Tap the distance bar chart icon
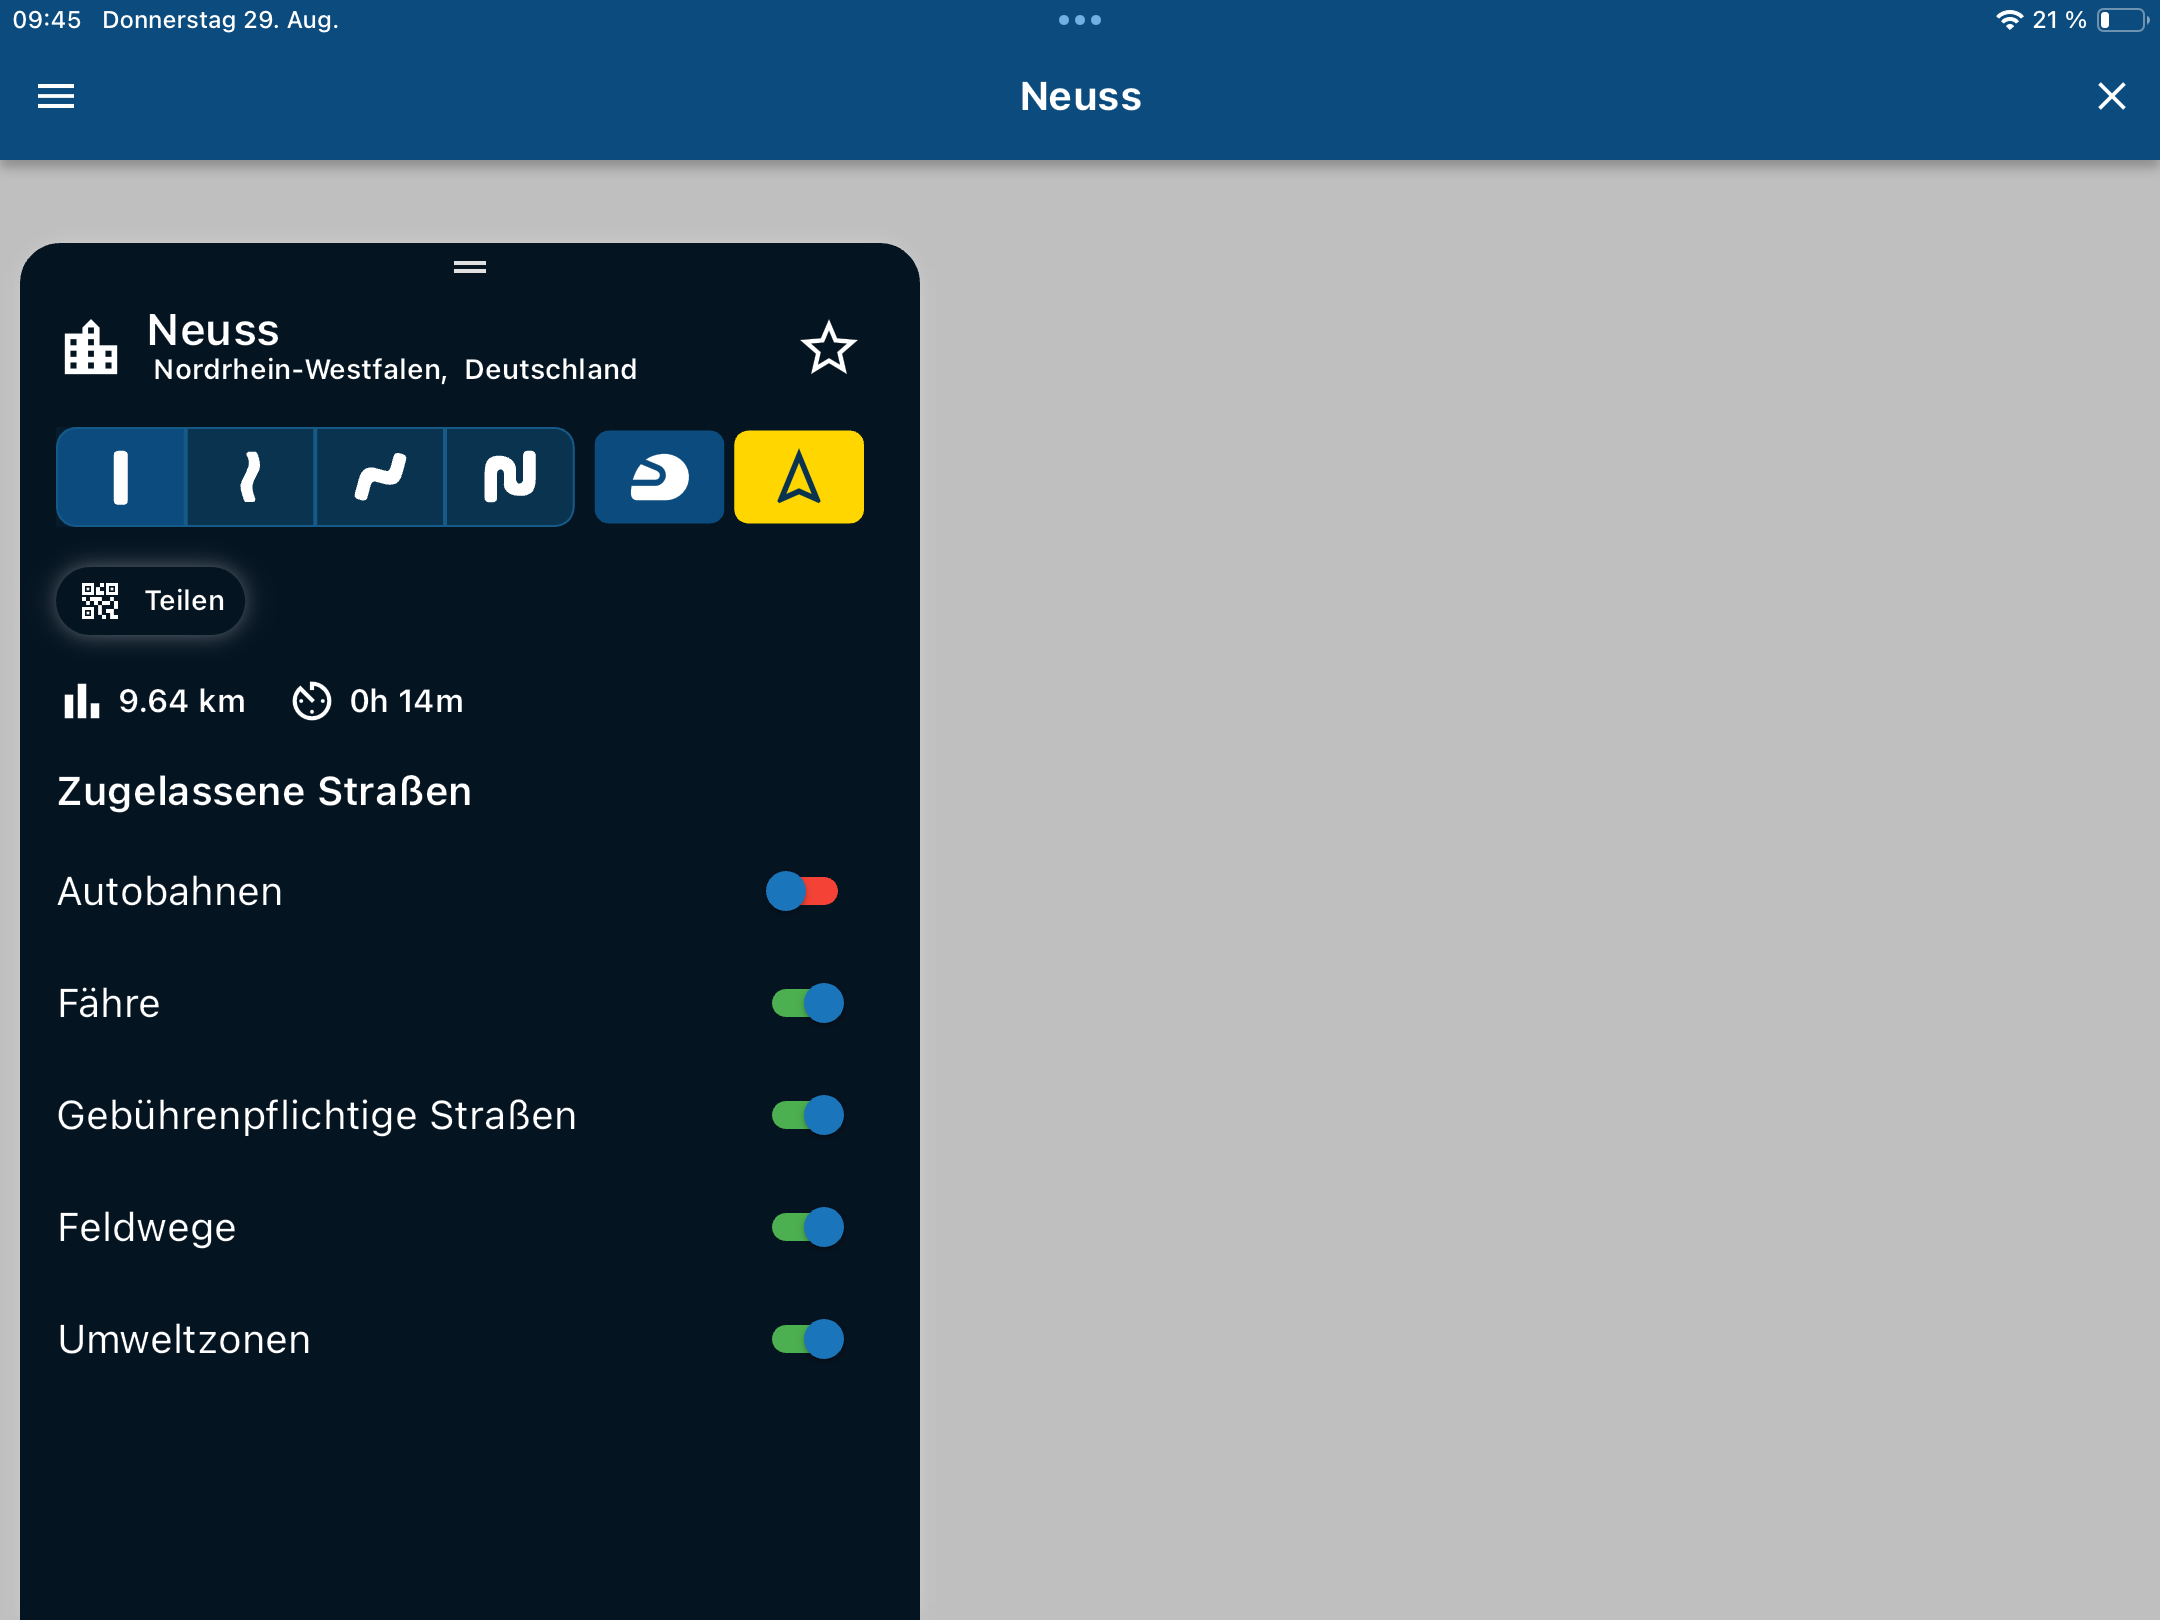Image resolution: width=2160 pixels, height=1620 pixels. 81,701
